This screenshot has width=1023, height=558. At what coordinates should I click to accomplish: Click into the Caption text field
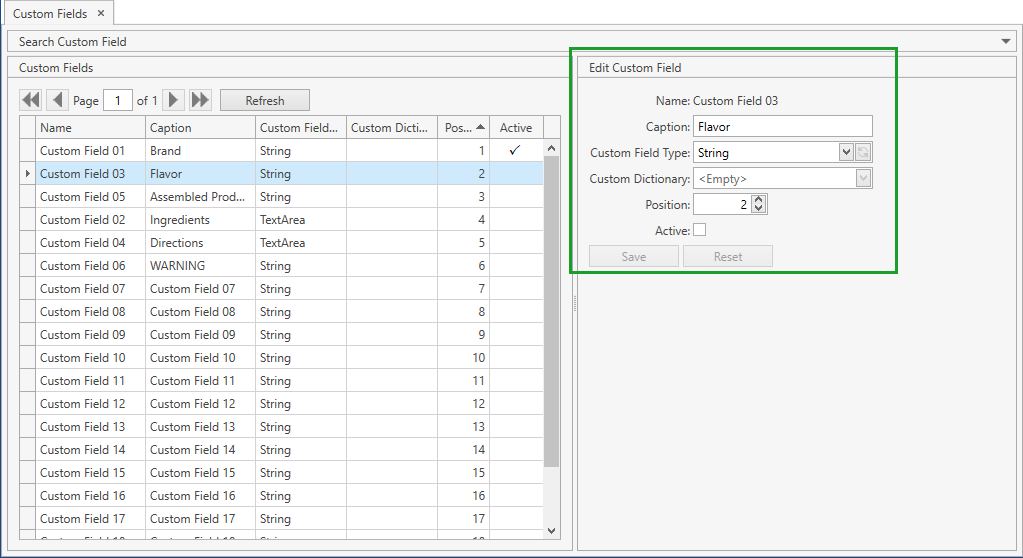point(782,127)
